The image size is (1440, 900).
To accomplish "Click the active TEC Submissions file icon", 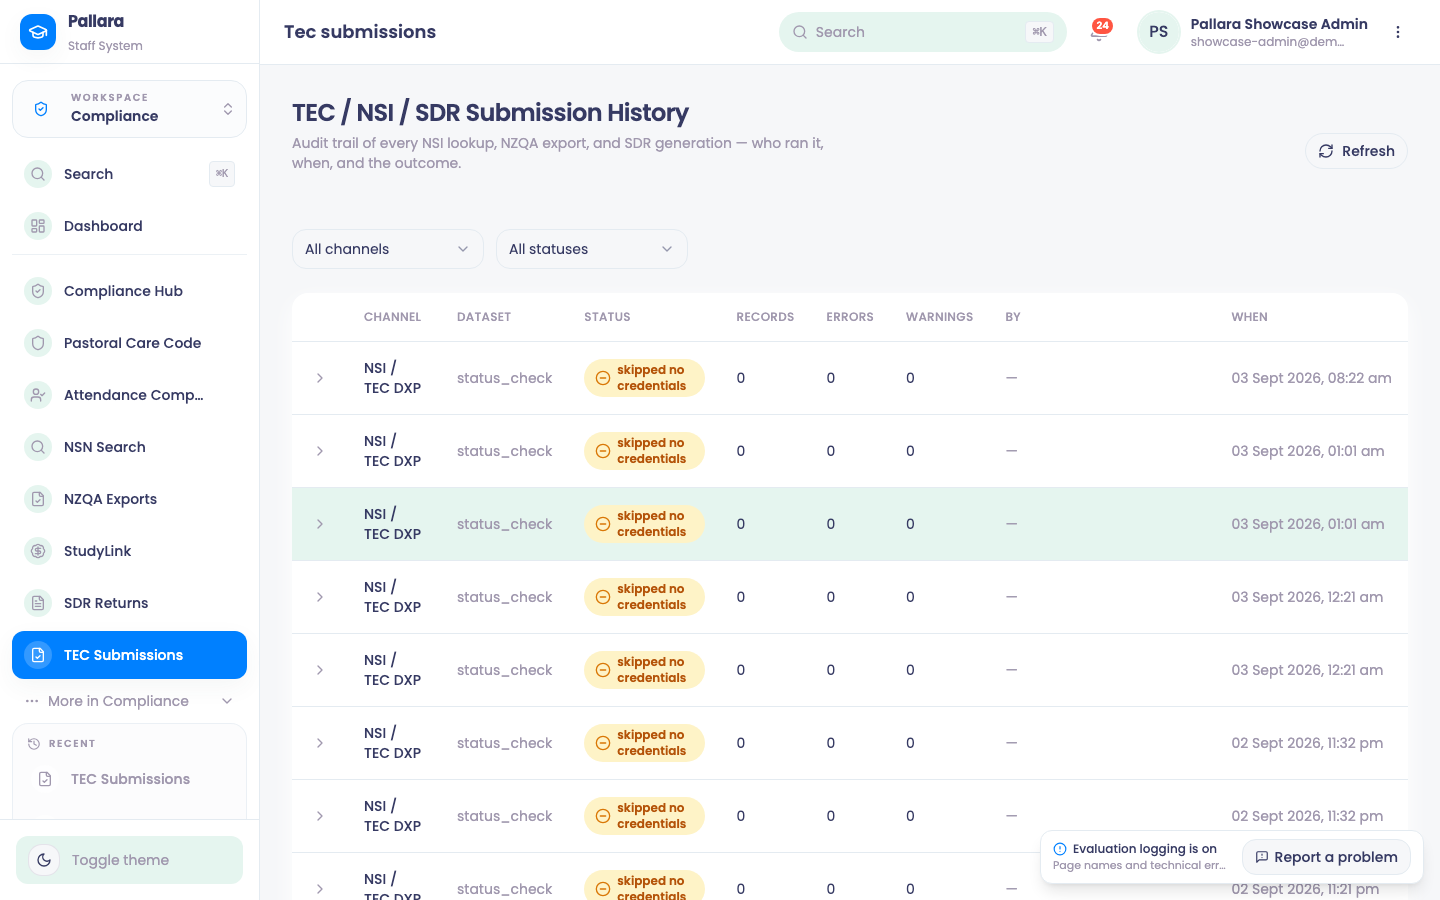I will (38, 655).
